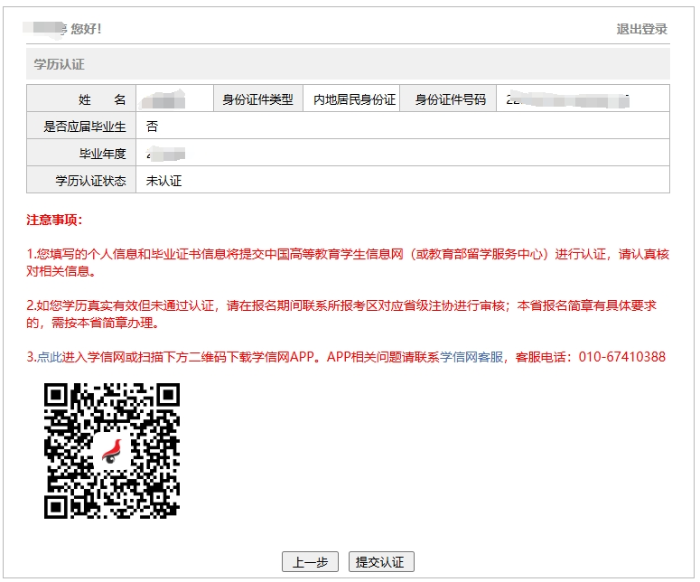The height and width of the screenshot is (582, 700).
Task: Open the 点此 link to 学信网
Action: point(49,357)
